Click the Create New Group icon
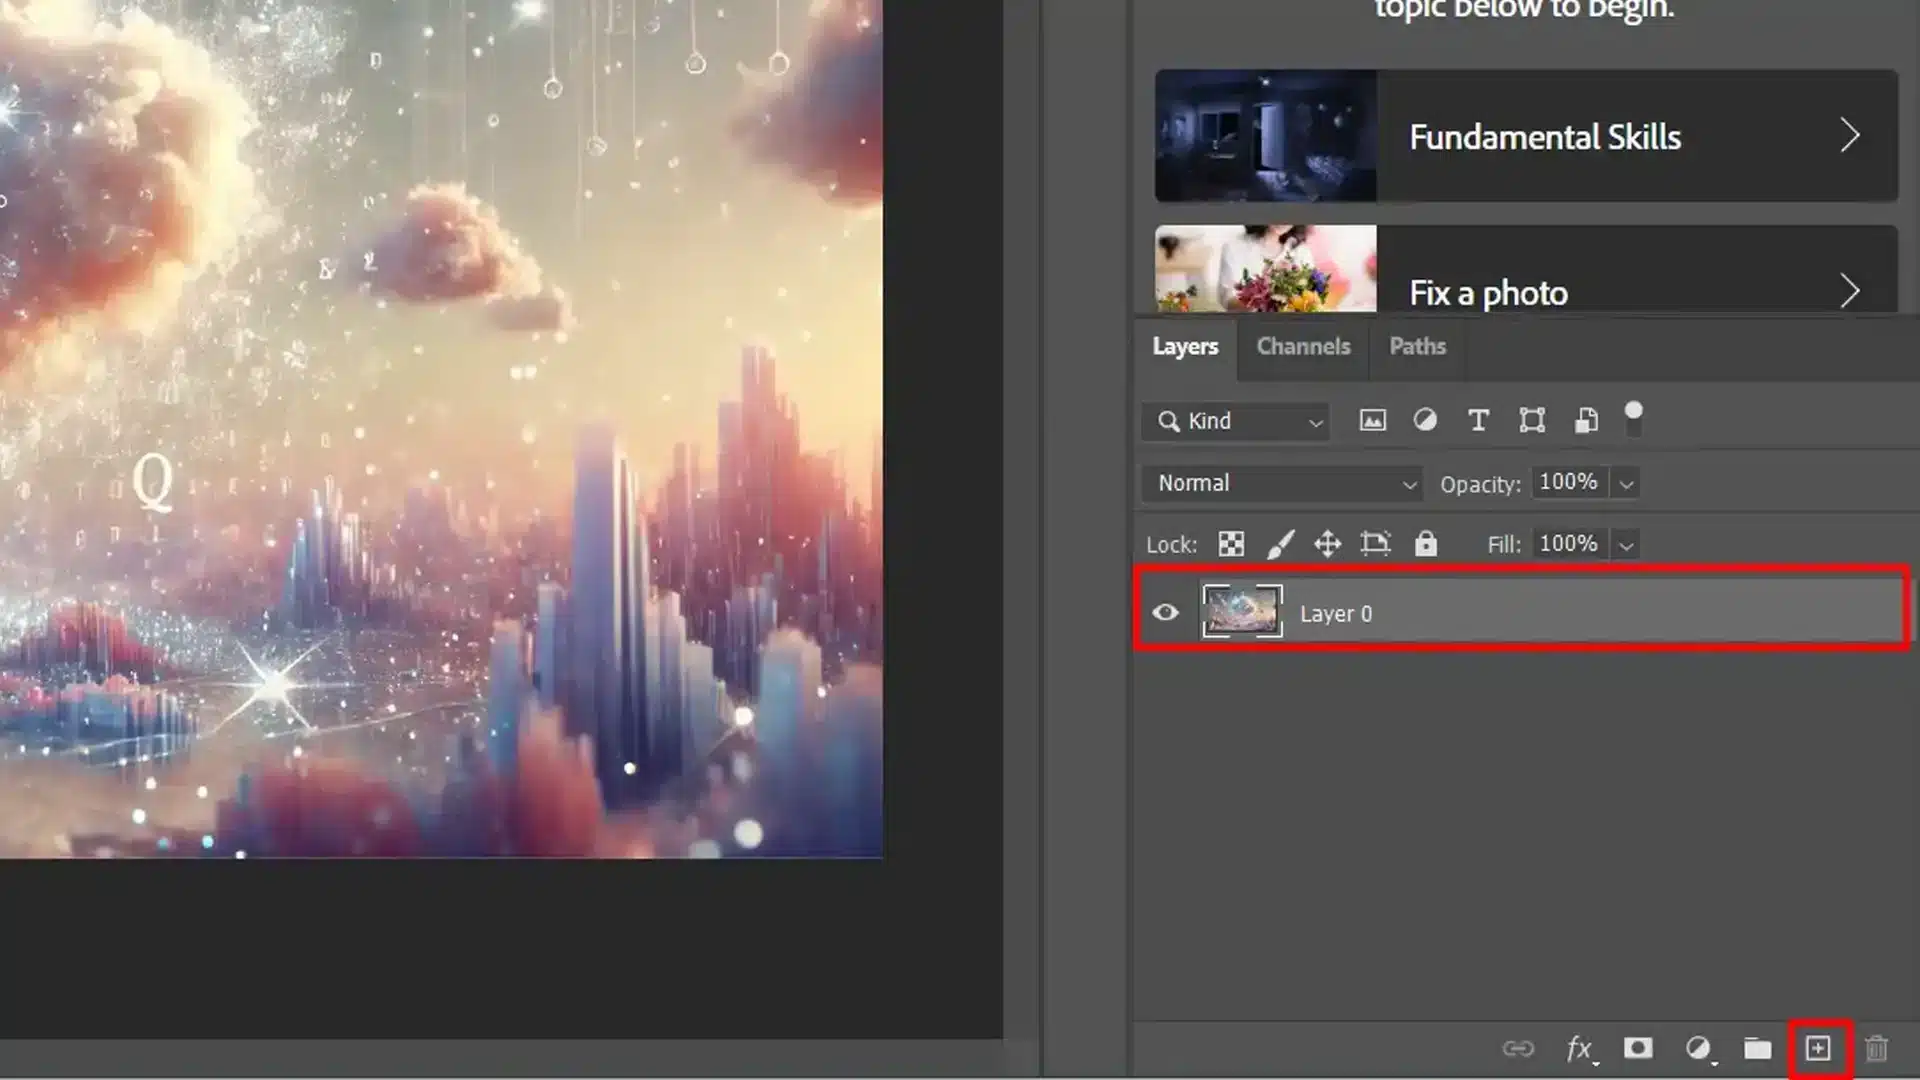 [x=1758, y=1048]
